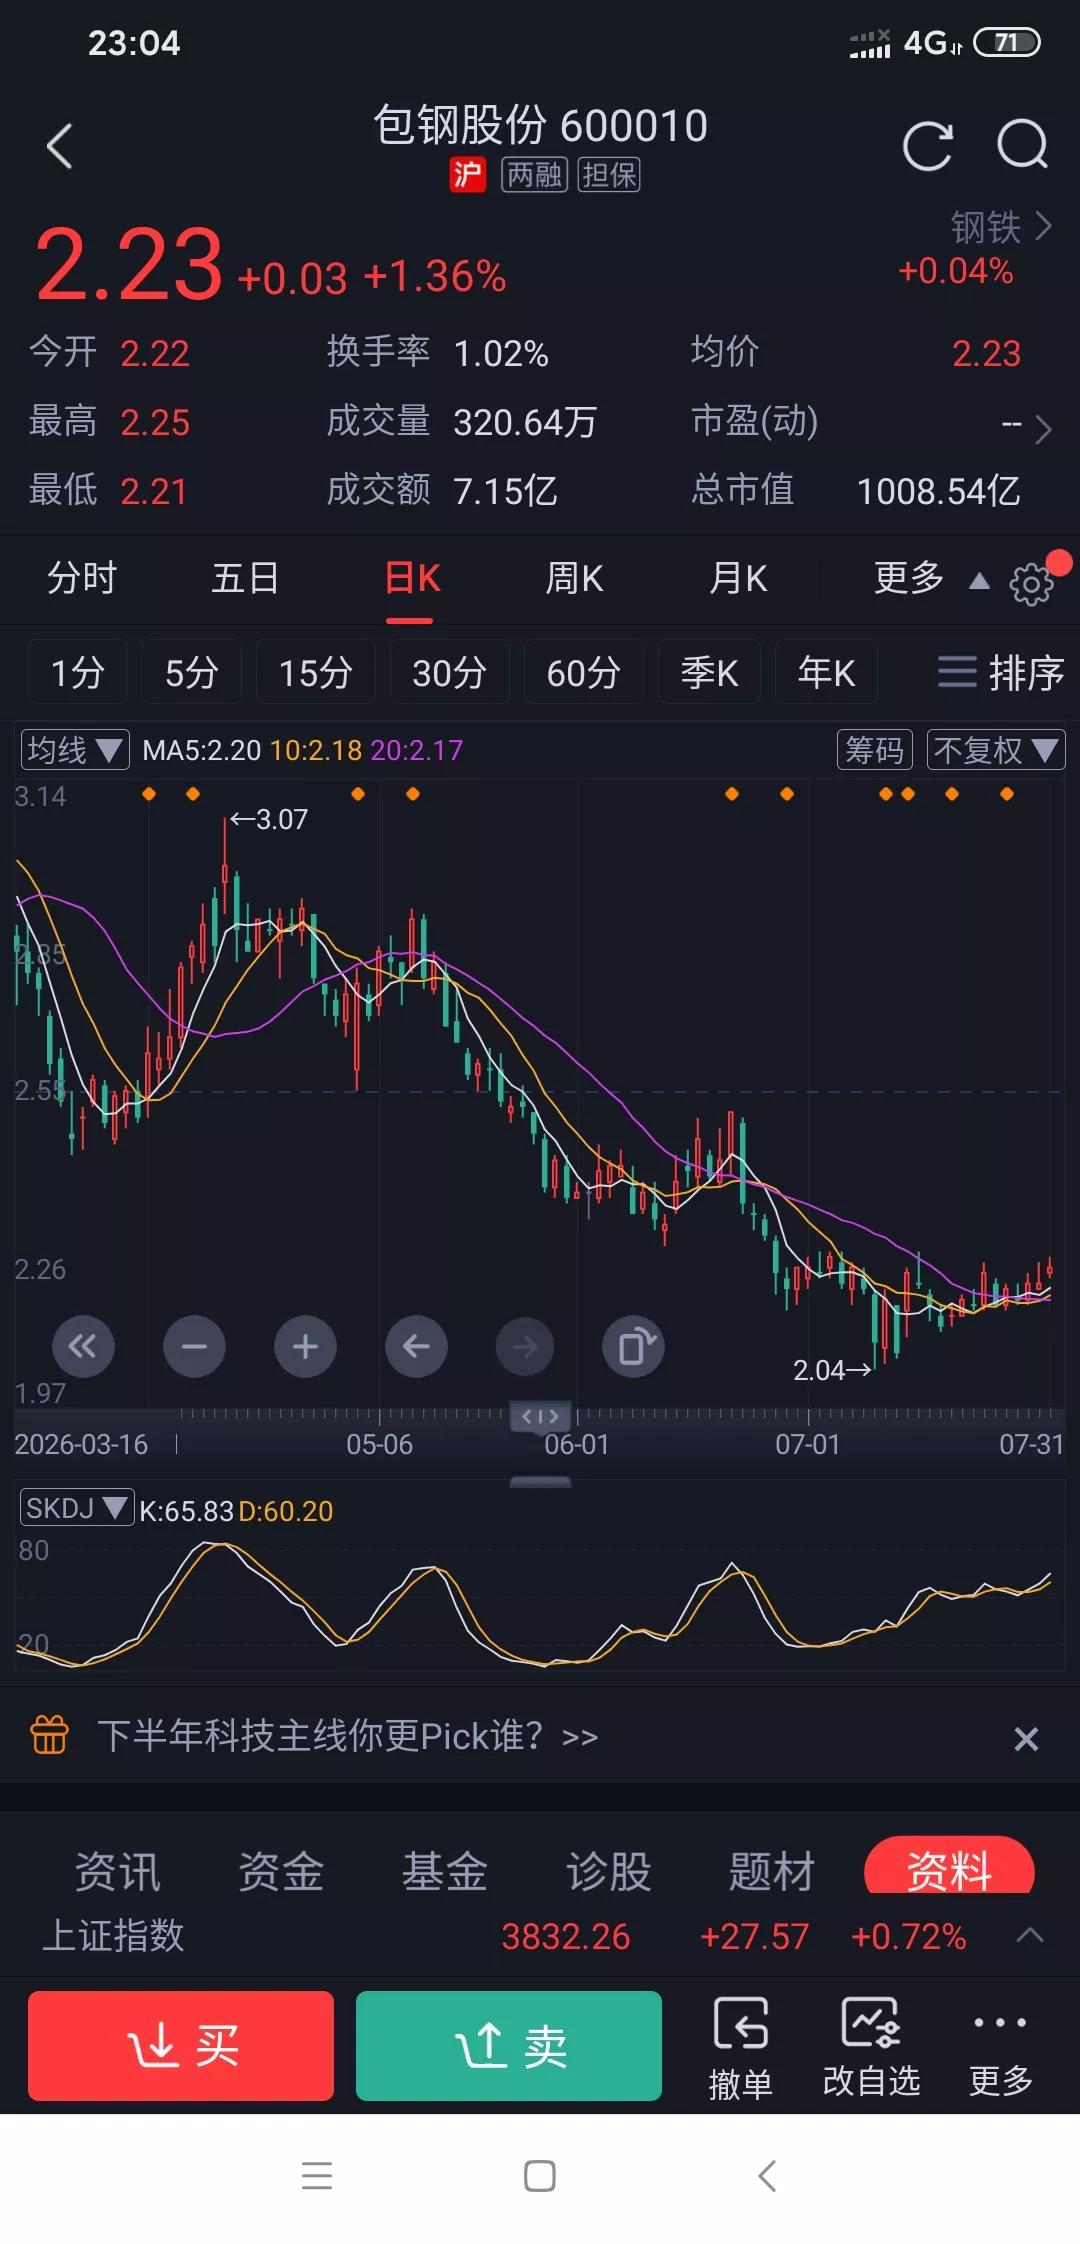Move chart cursor left arrow
Screen dimensions: 1080x2244
(x=416, y=1347)
